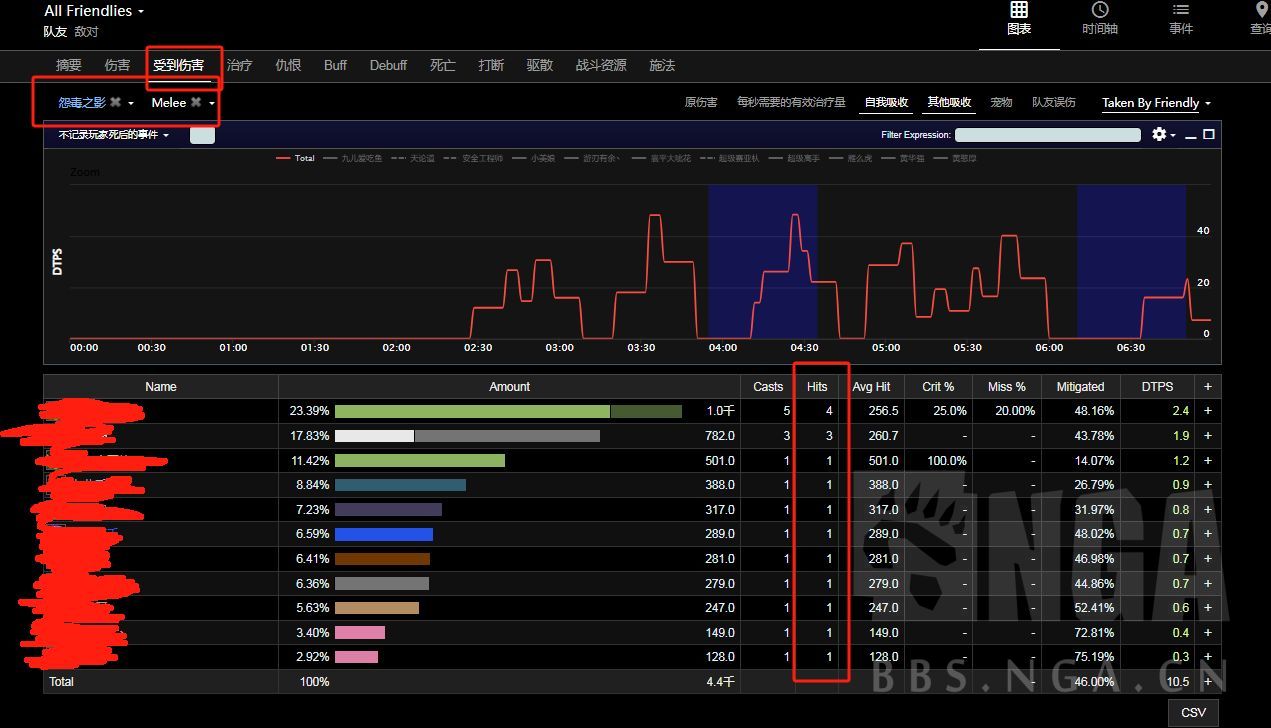Open chart settings gear icon
This screenshot has width=1271, height=728.
coord(1160,134)
